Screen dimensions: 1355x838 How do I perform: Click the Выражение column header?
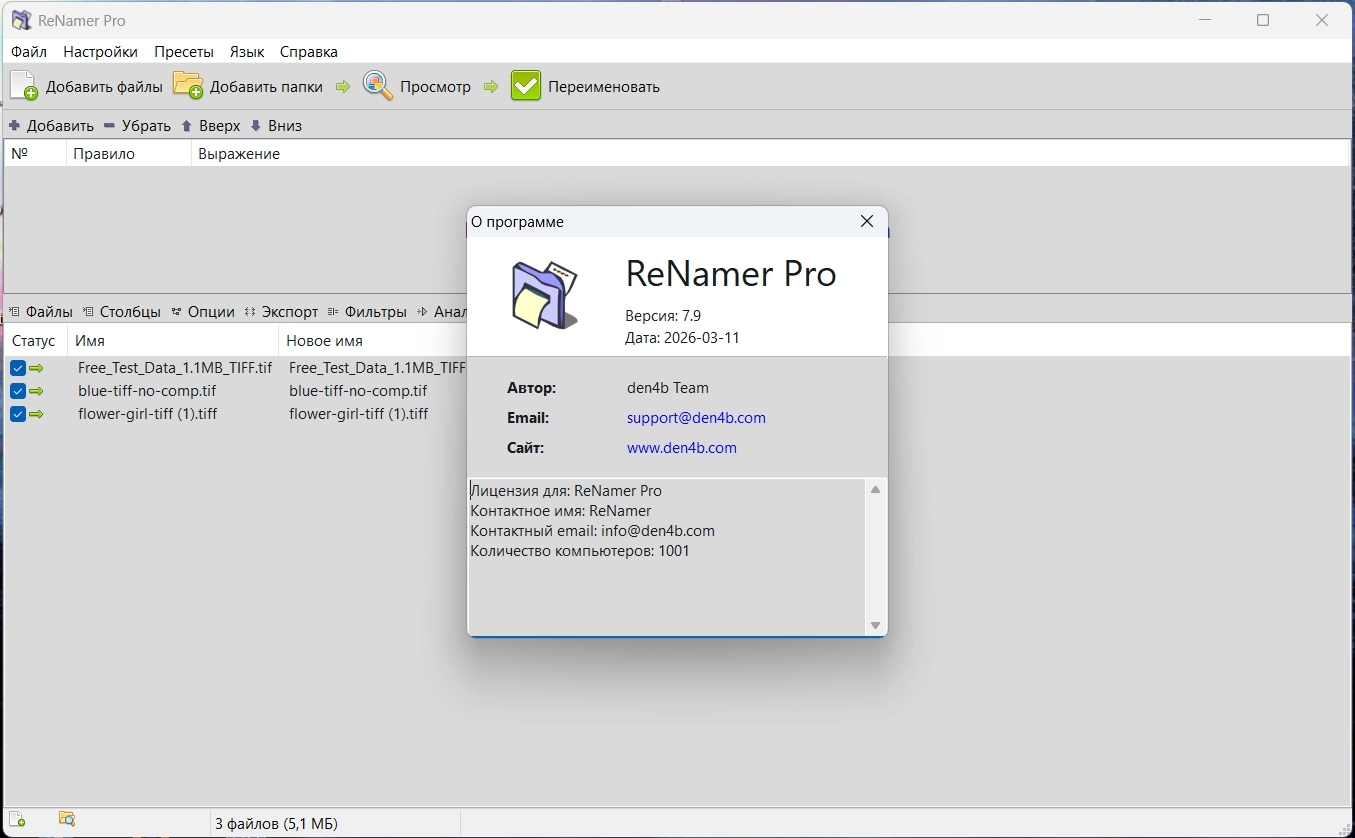pyautogui.click(x=770, y=154)
